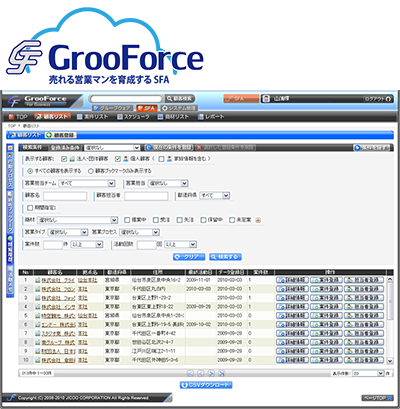Click the 検索する button
The image size is (400, 409).
click(x=225, y=257)
